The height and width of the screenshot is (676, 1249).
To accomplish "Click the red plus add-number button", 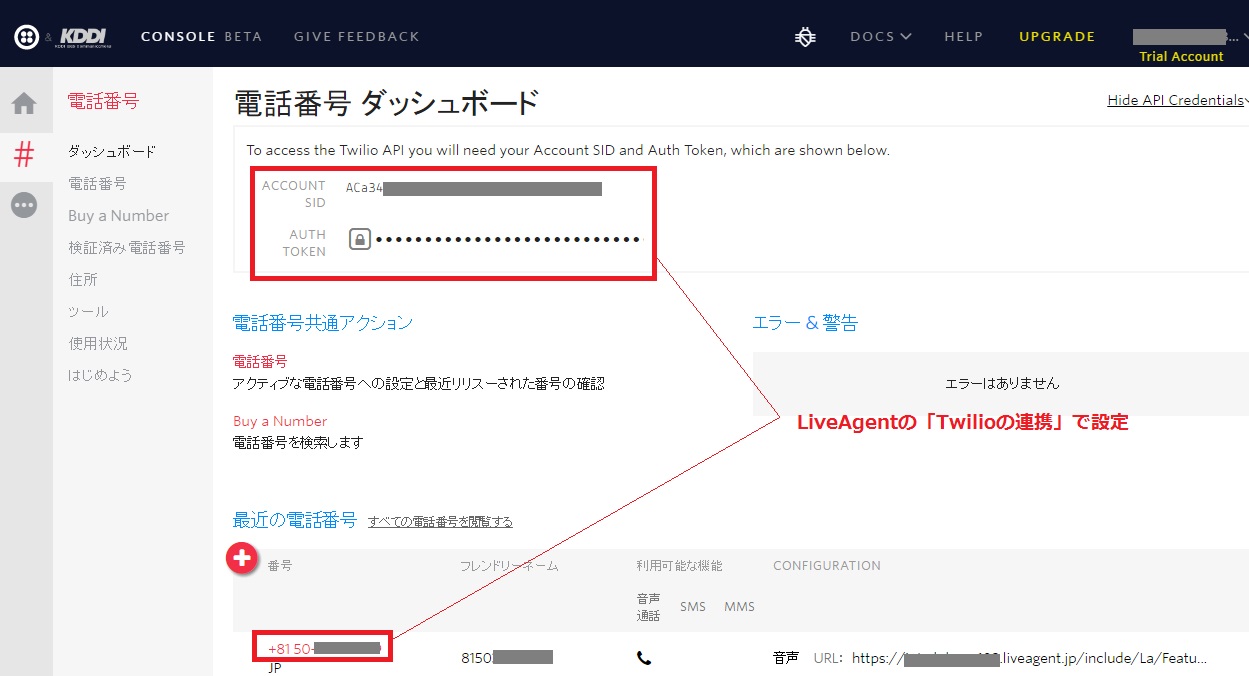I will [242, 558].
